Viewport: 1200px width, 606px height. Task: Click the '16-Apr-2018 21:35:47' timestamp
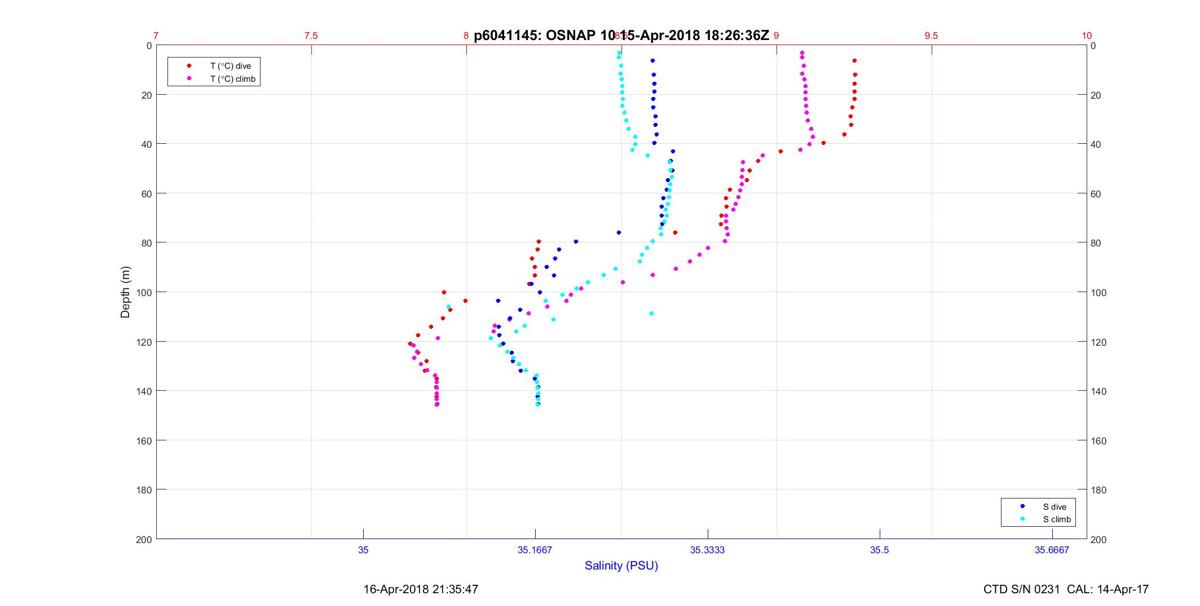pyautogui.click(x=420, y=590)
